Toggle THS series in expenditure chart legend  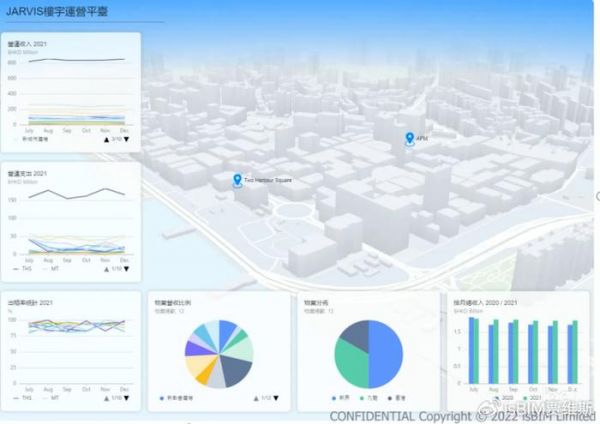click(x=25, y=269)
